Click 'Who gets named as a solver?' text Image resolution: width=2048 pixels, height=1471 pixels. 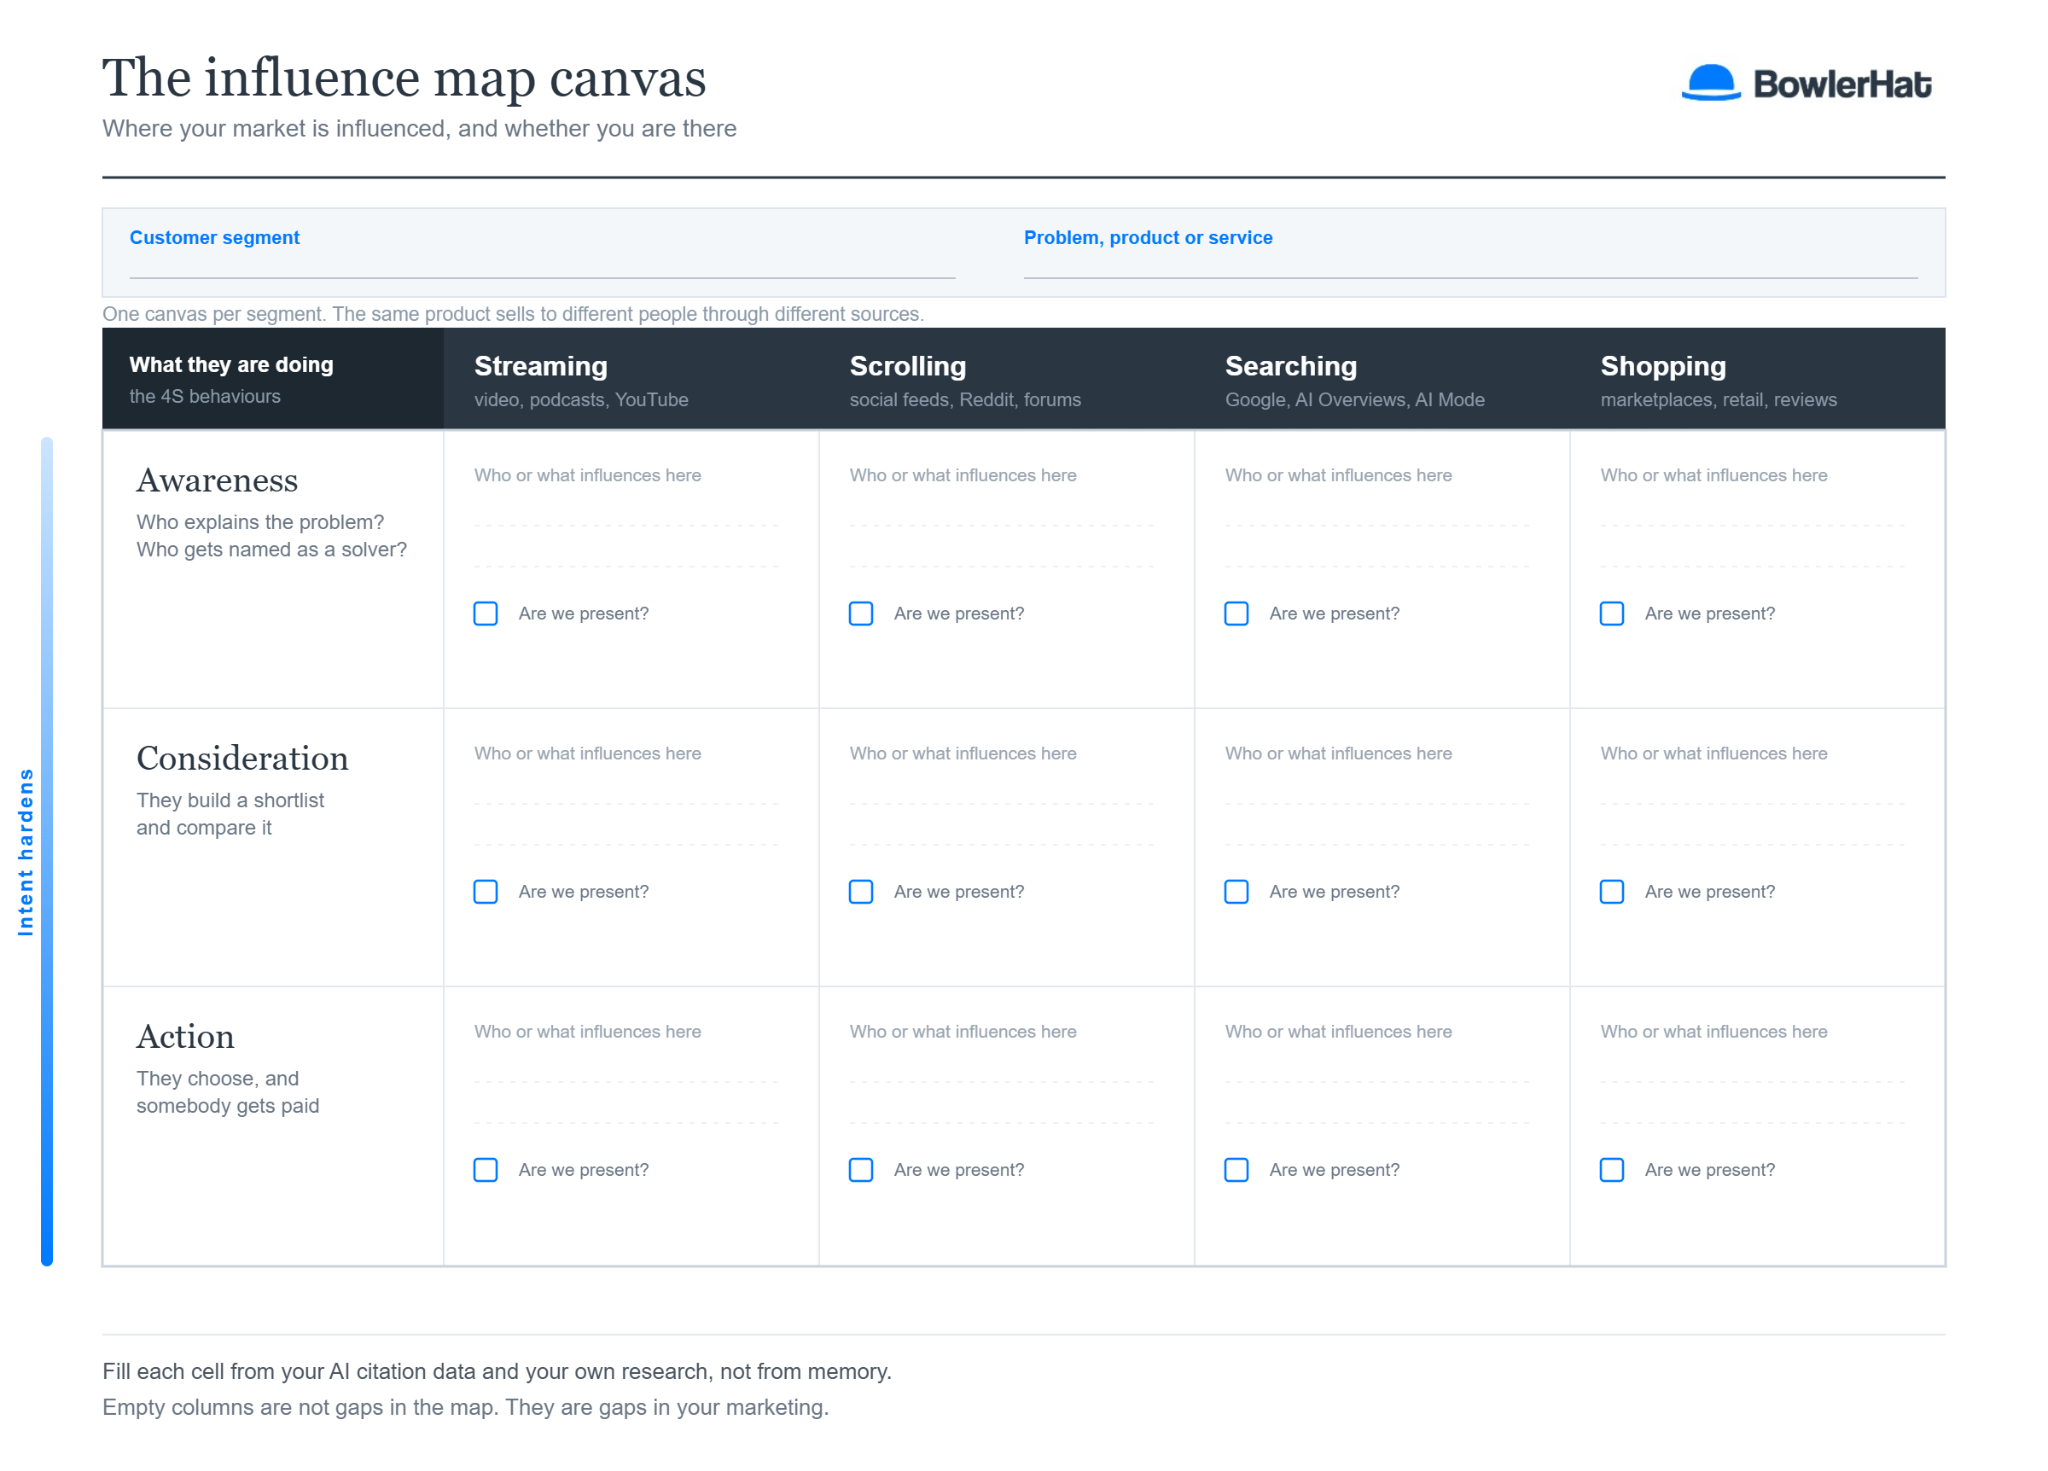272,549
